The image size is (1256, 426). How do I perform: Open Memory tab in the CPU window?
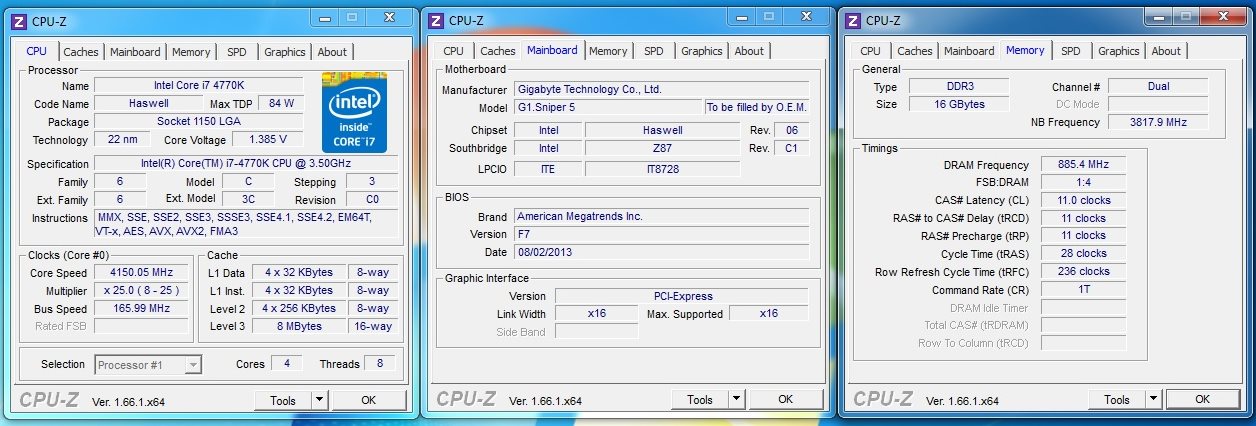pos(191,52)
